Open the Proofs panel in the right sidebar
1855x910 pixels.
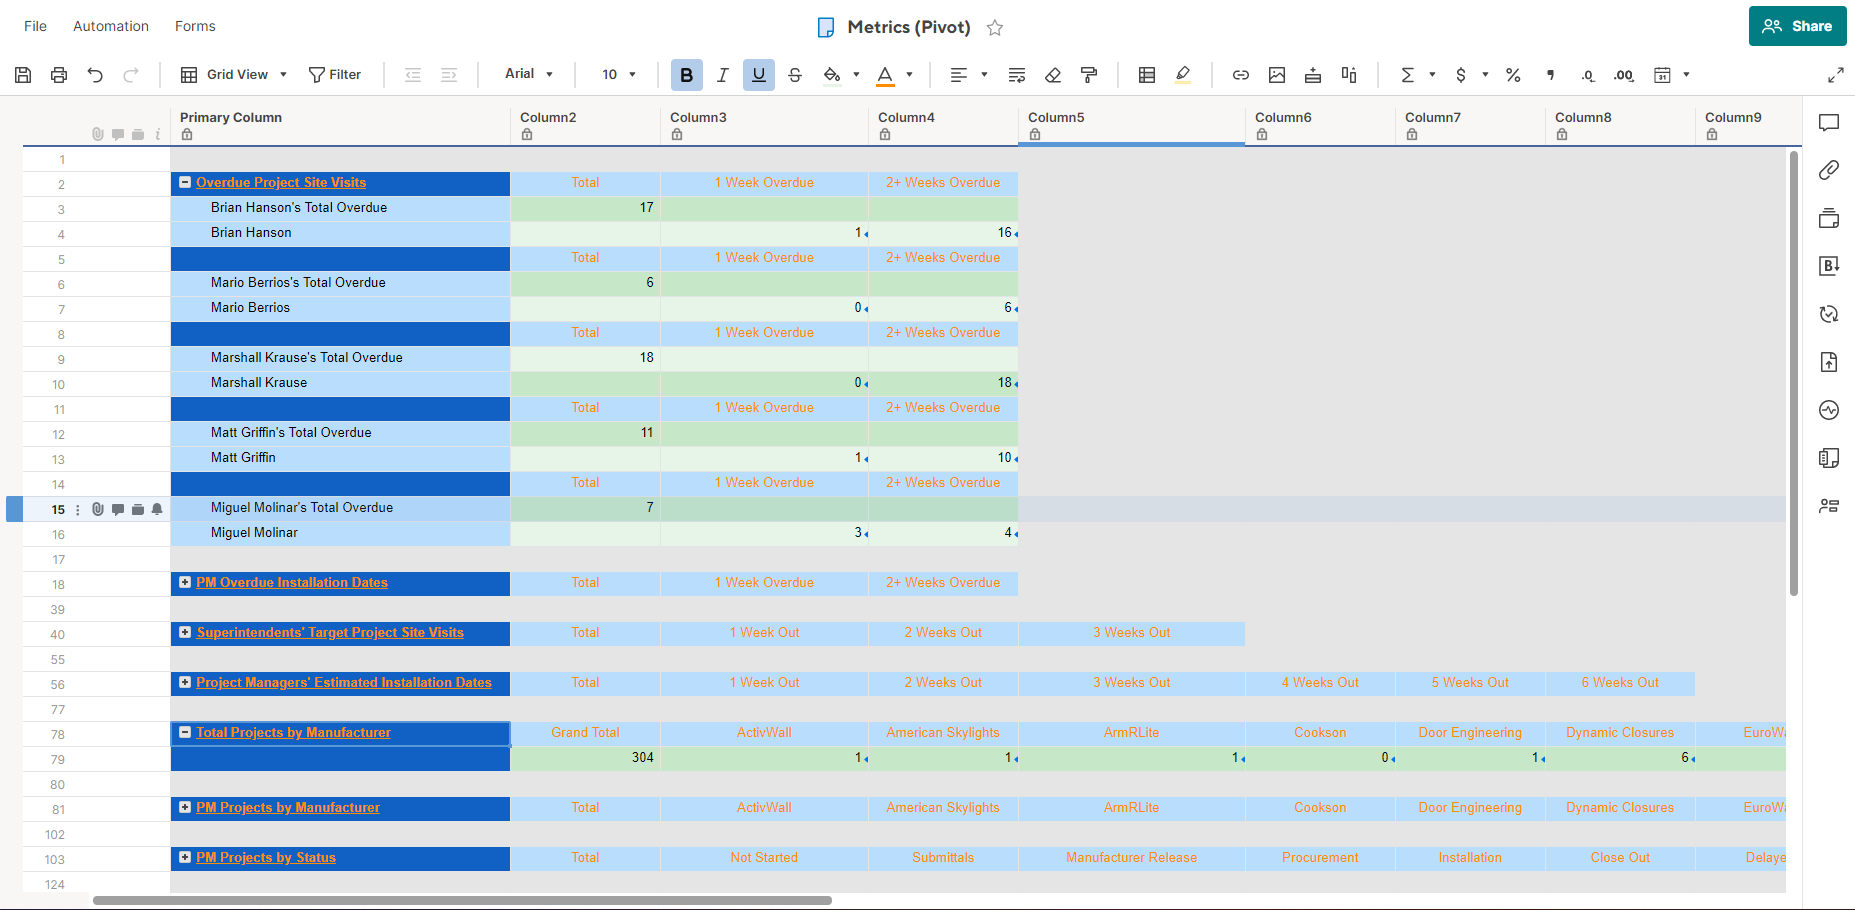coord(1829,218)
